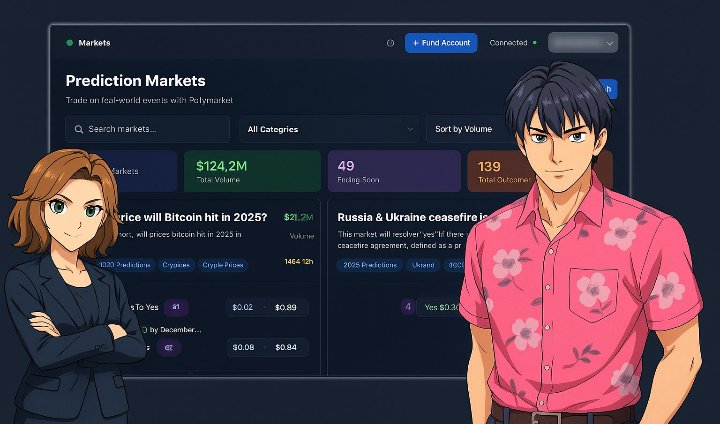Select the 49 Ending Soon card

click(x=394, y=171)
